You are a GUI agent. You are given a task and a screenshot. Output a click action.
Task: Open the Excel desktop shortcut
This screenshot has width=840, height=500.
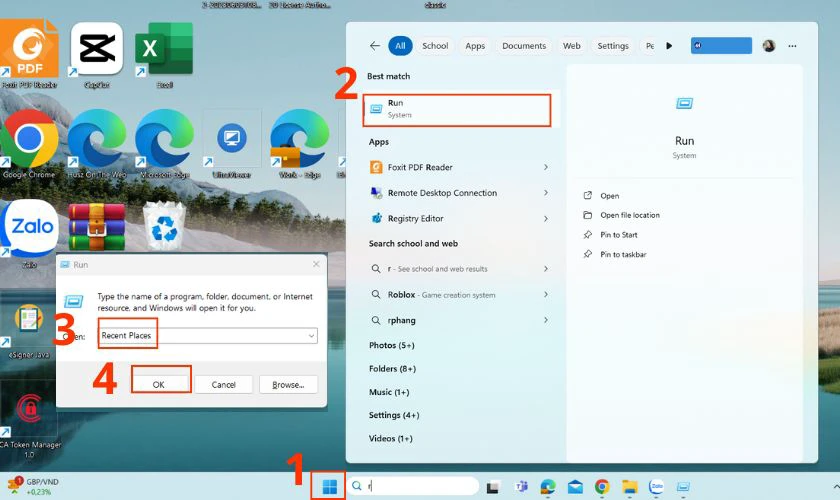164,48
